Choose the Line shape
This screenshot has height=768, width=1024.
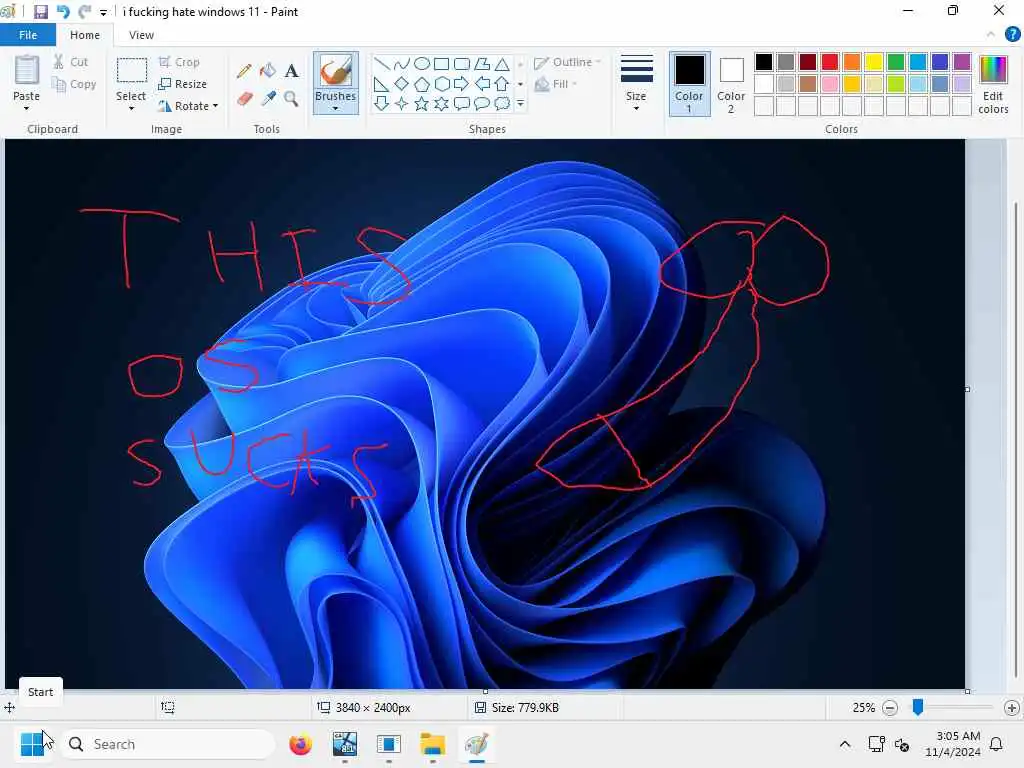[382, 63]
